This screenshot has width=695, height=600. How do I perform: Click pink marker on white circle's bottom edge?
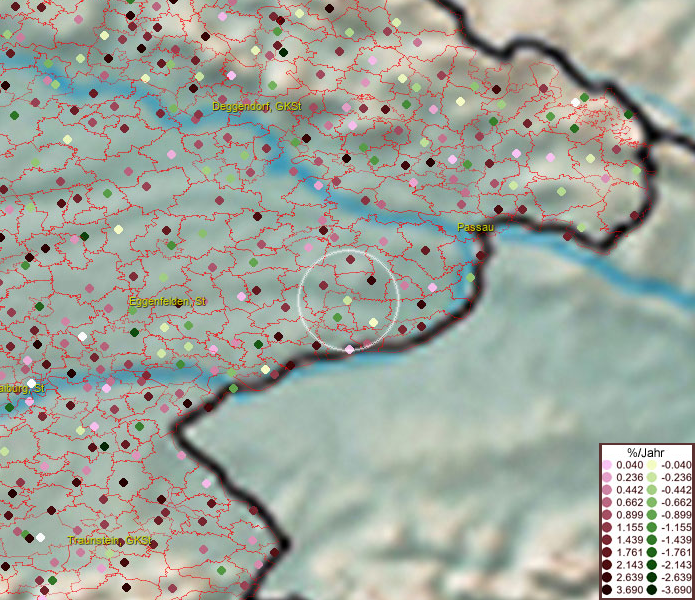(349, 350)
